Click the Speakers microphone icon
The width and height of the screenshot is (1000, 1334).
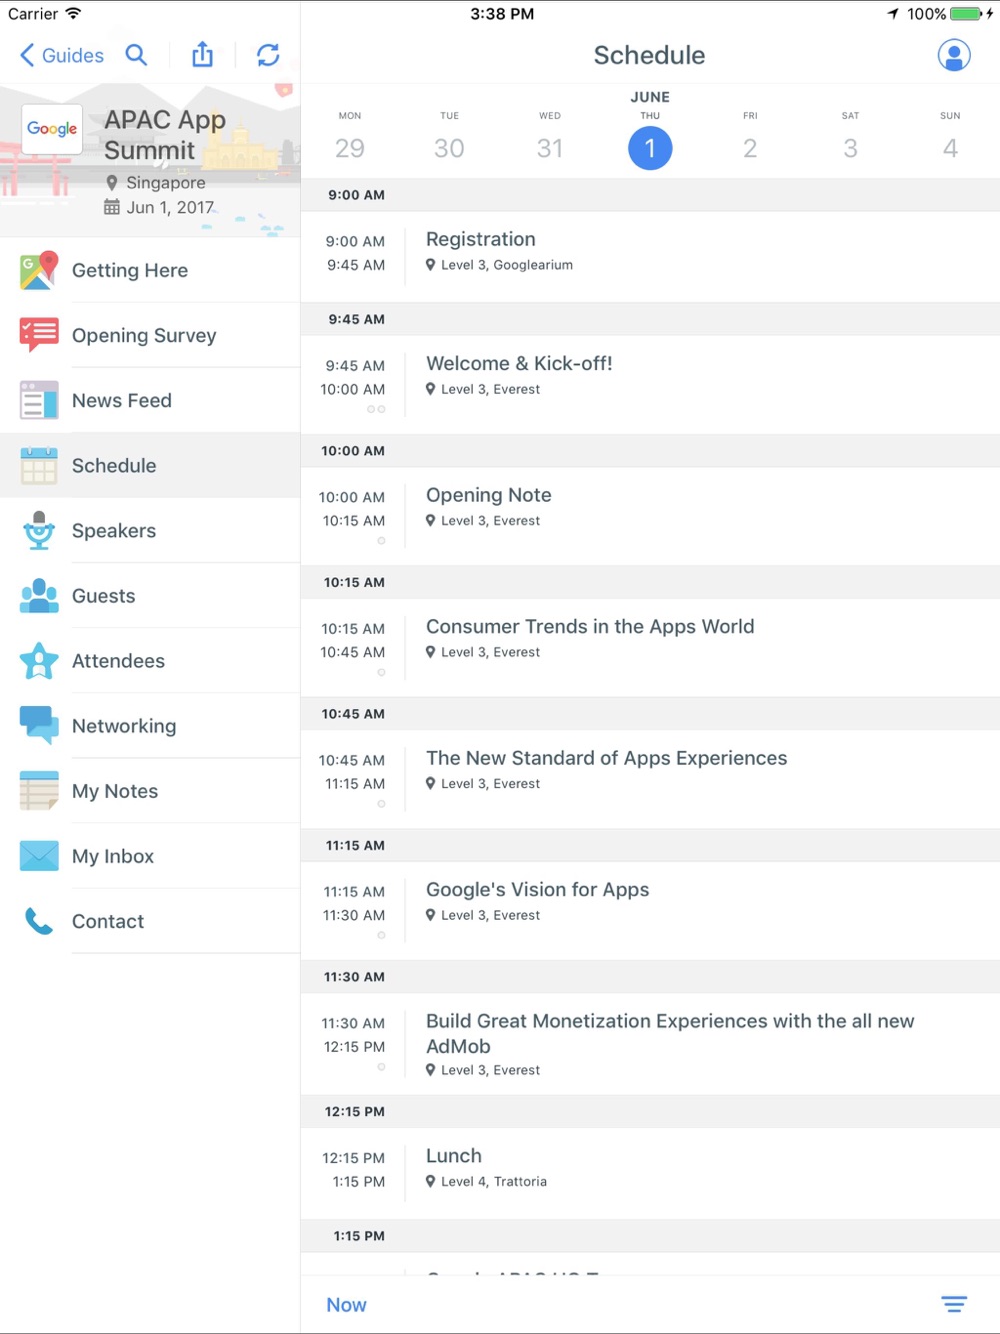coord(39,530)
